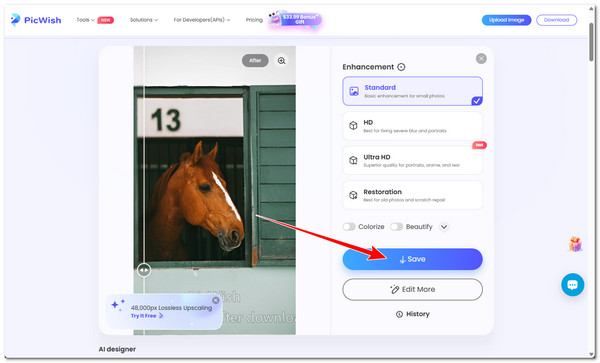Click the Try it Free link

pyautogui.click(x=147, y=316)
